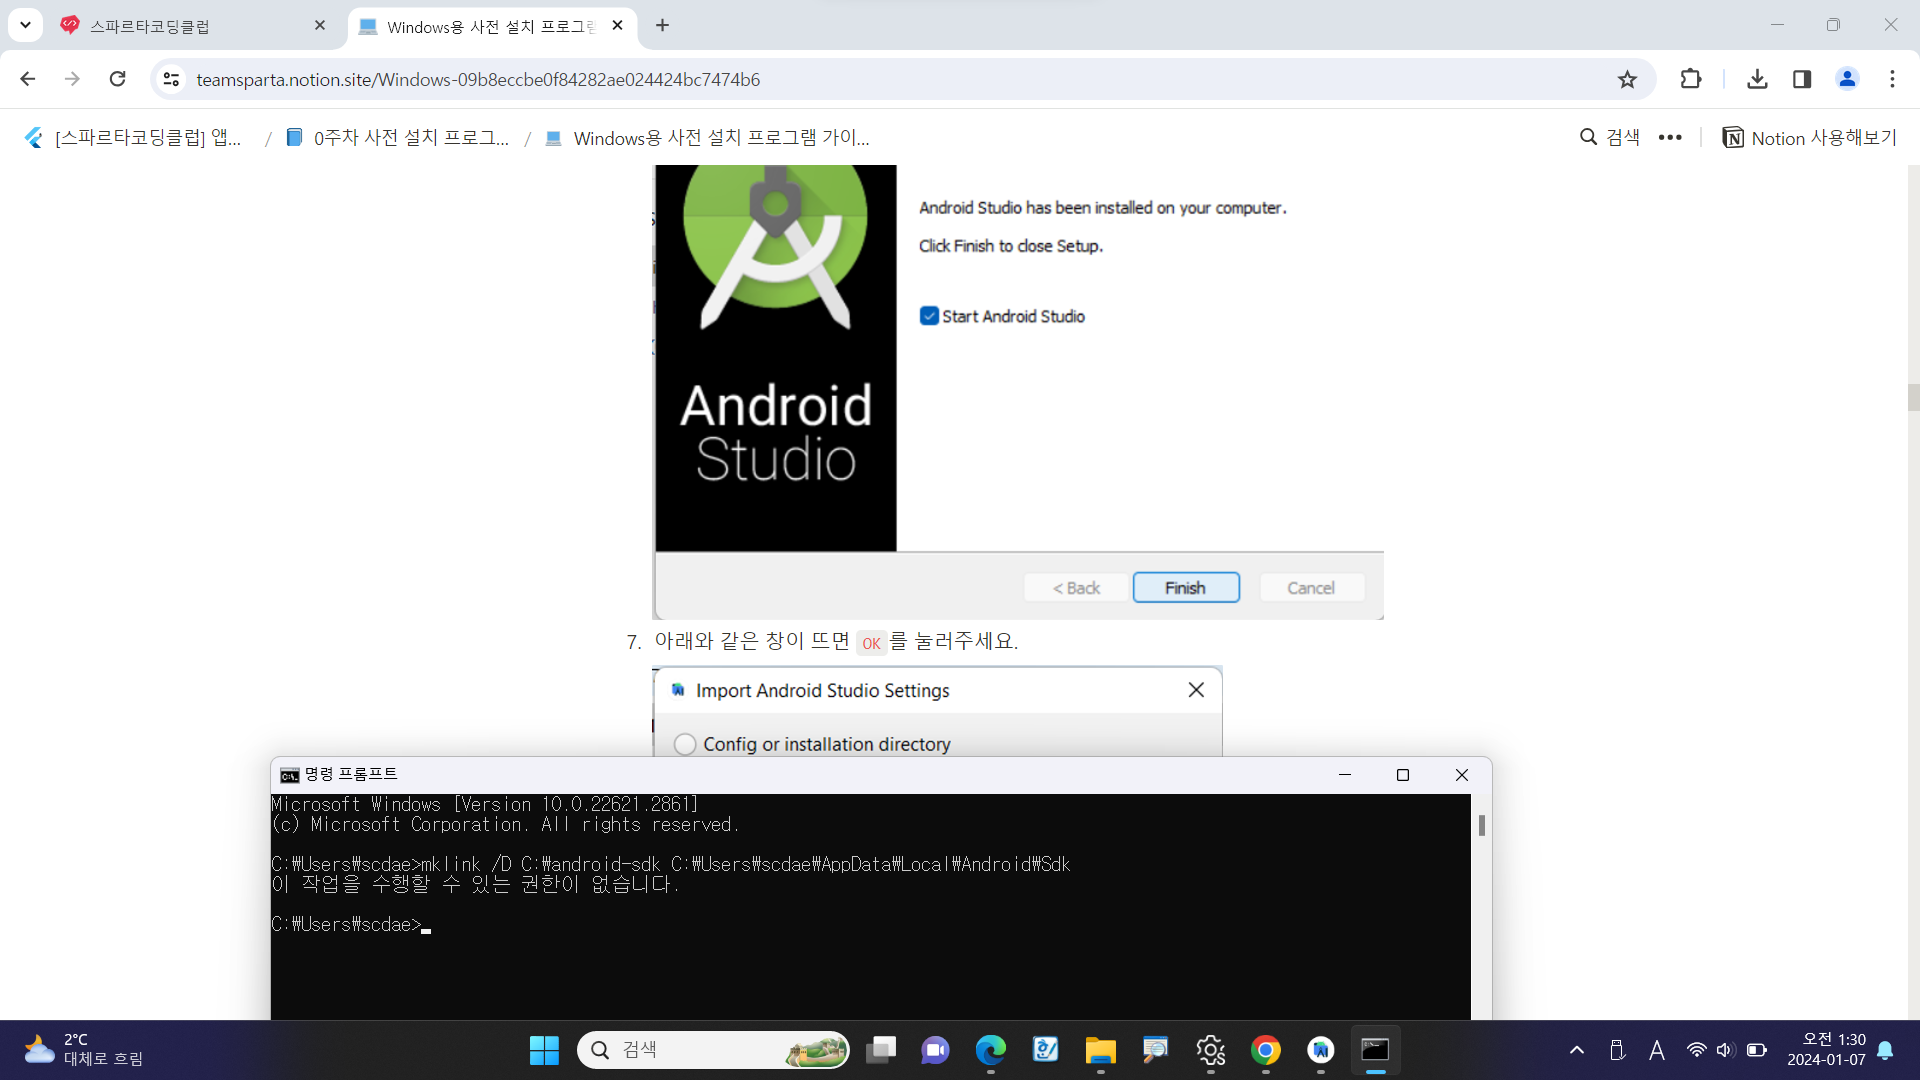Viewport: 1920px width, 1080px height.
Task: Click the IME language indicator A
Action: [x=1657, y=1050]
